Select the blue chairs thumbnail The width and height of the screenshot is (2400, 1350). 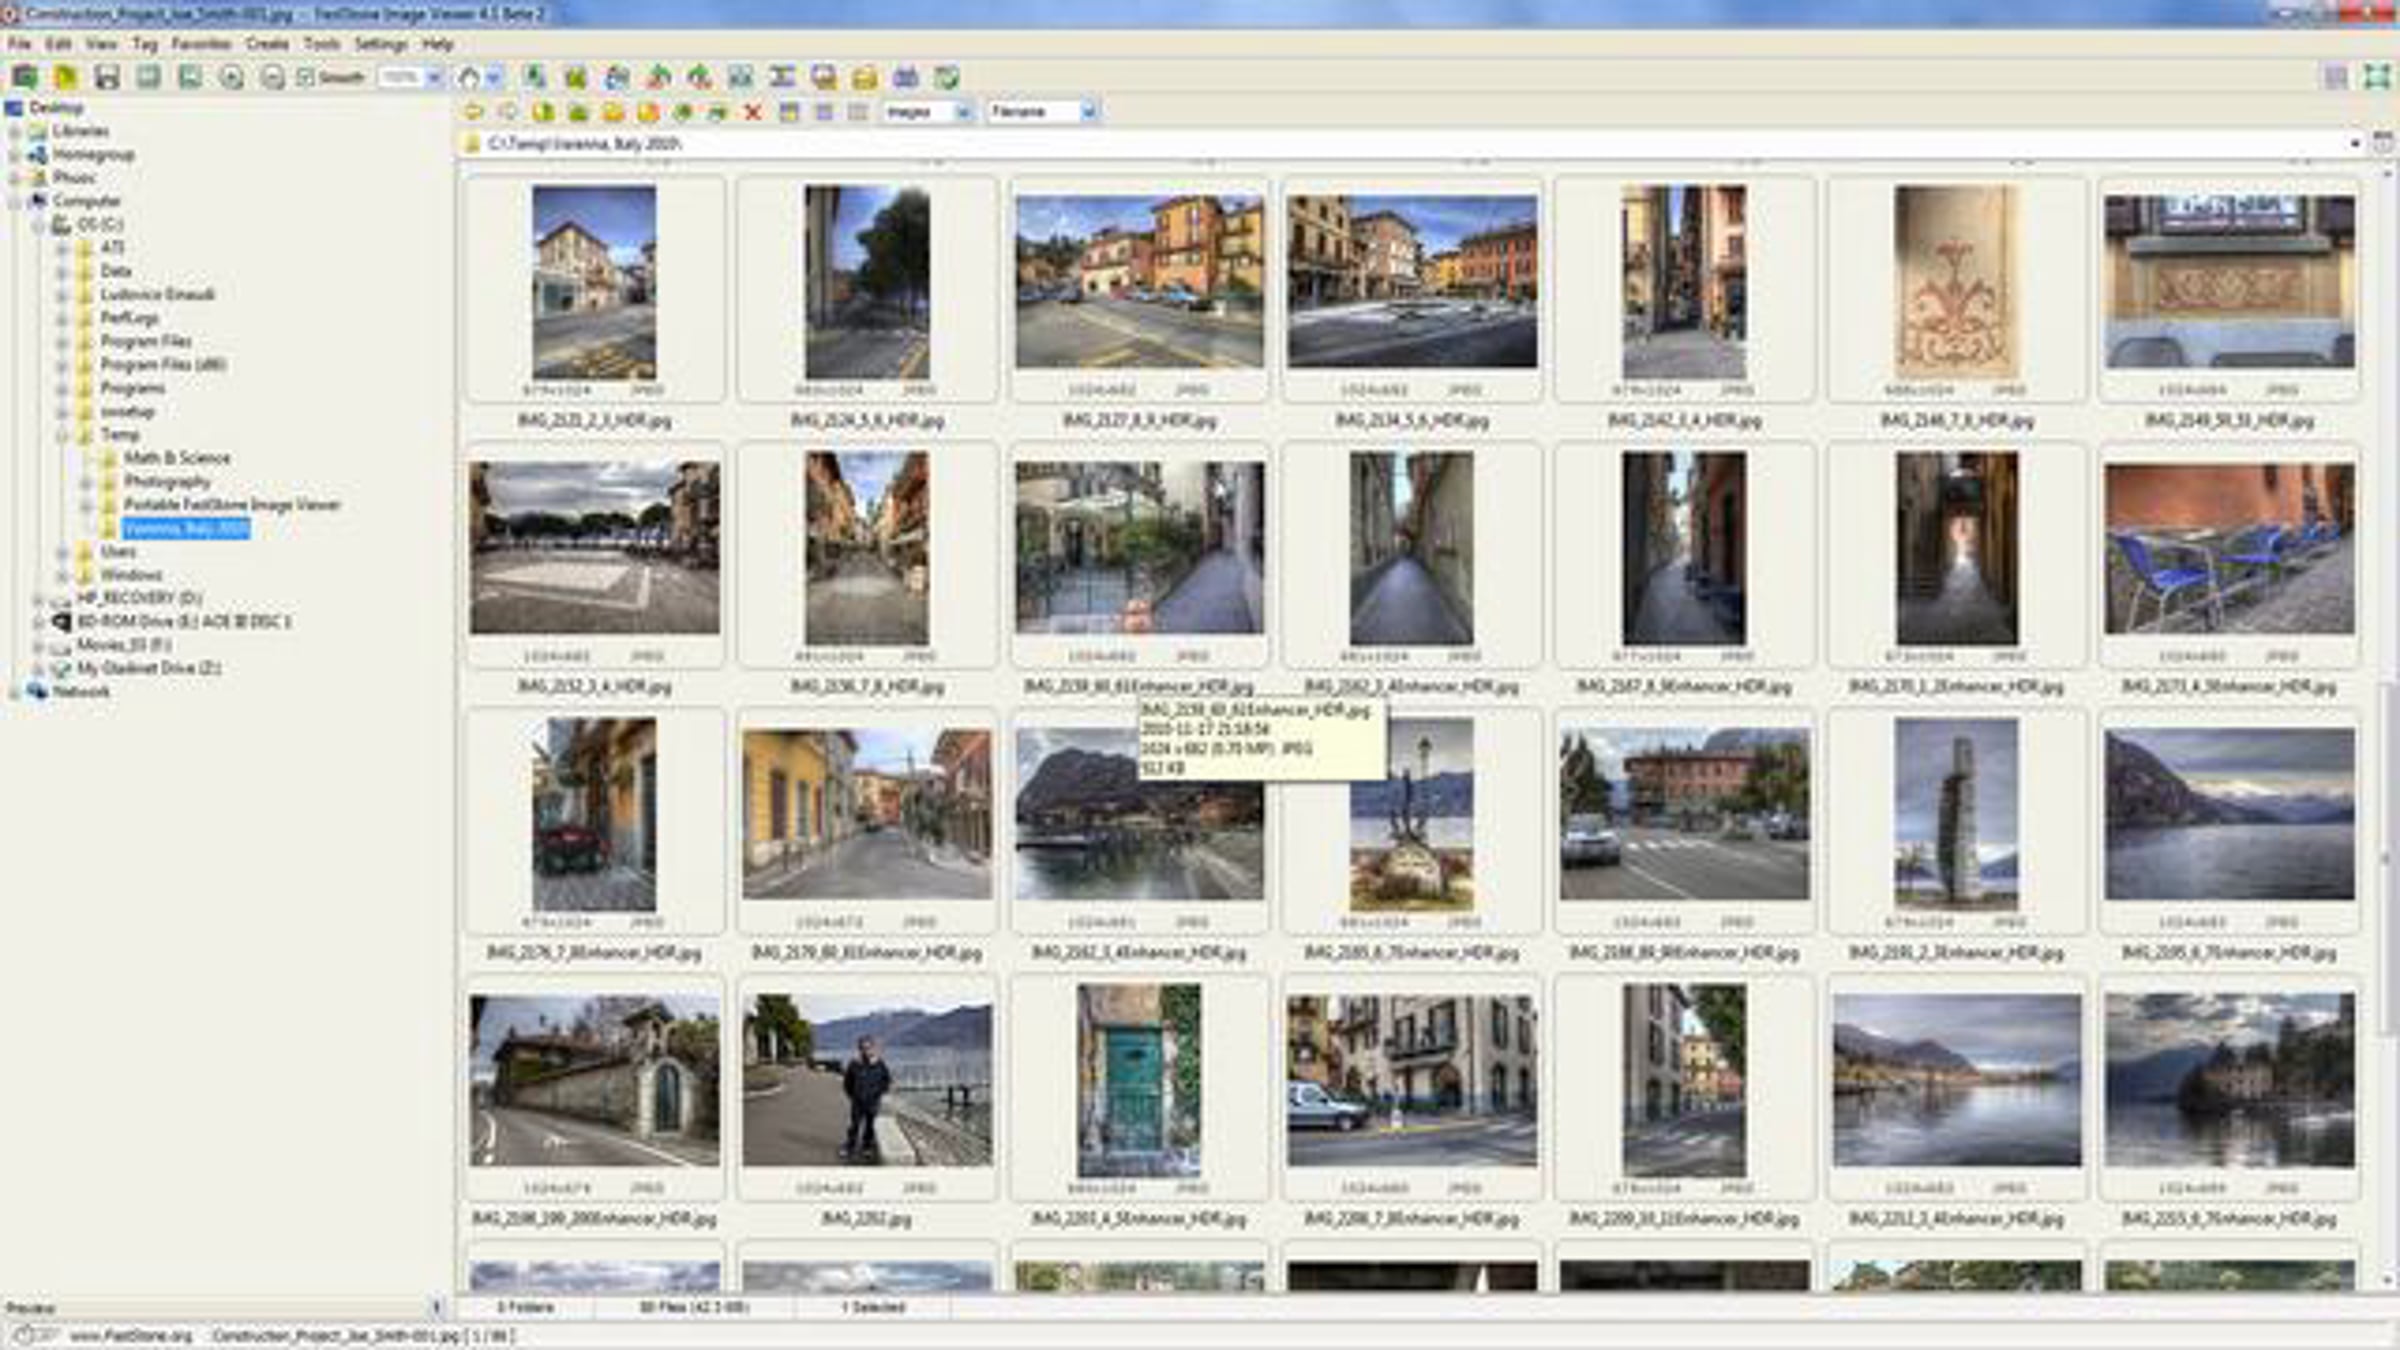2229,548
